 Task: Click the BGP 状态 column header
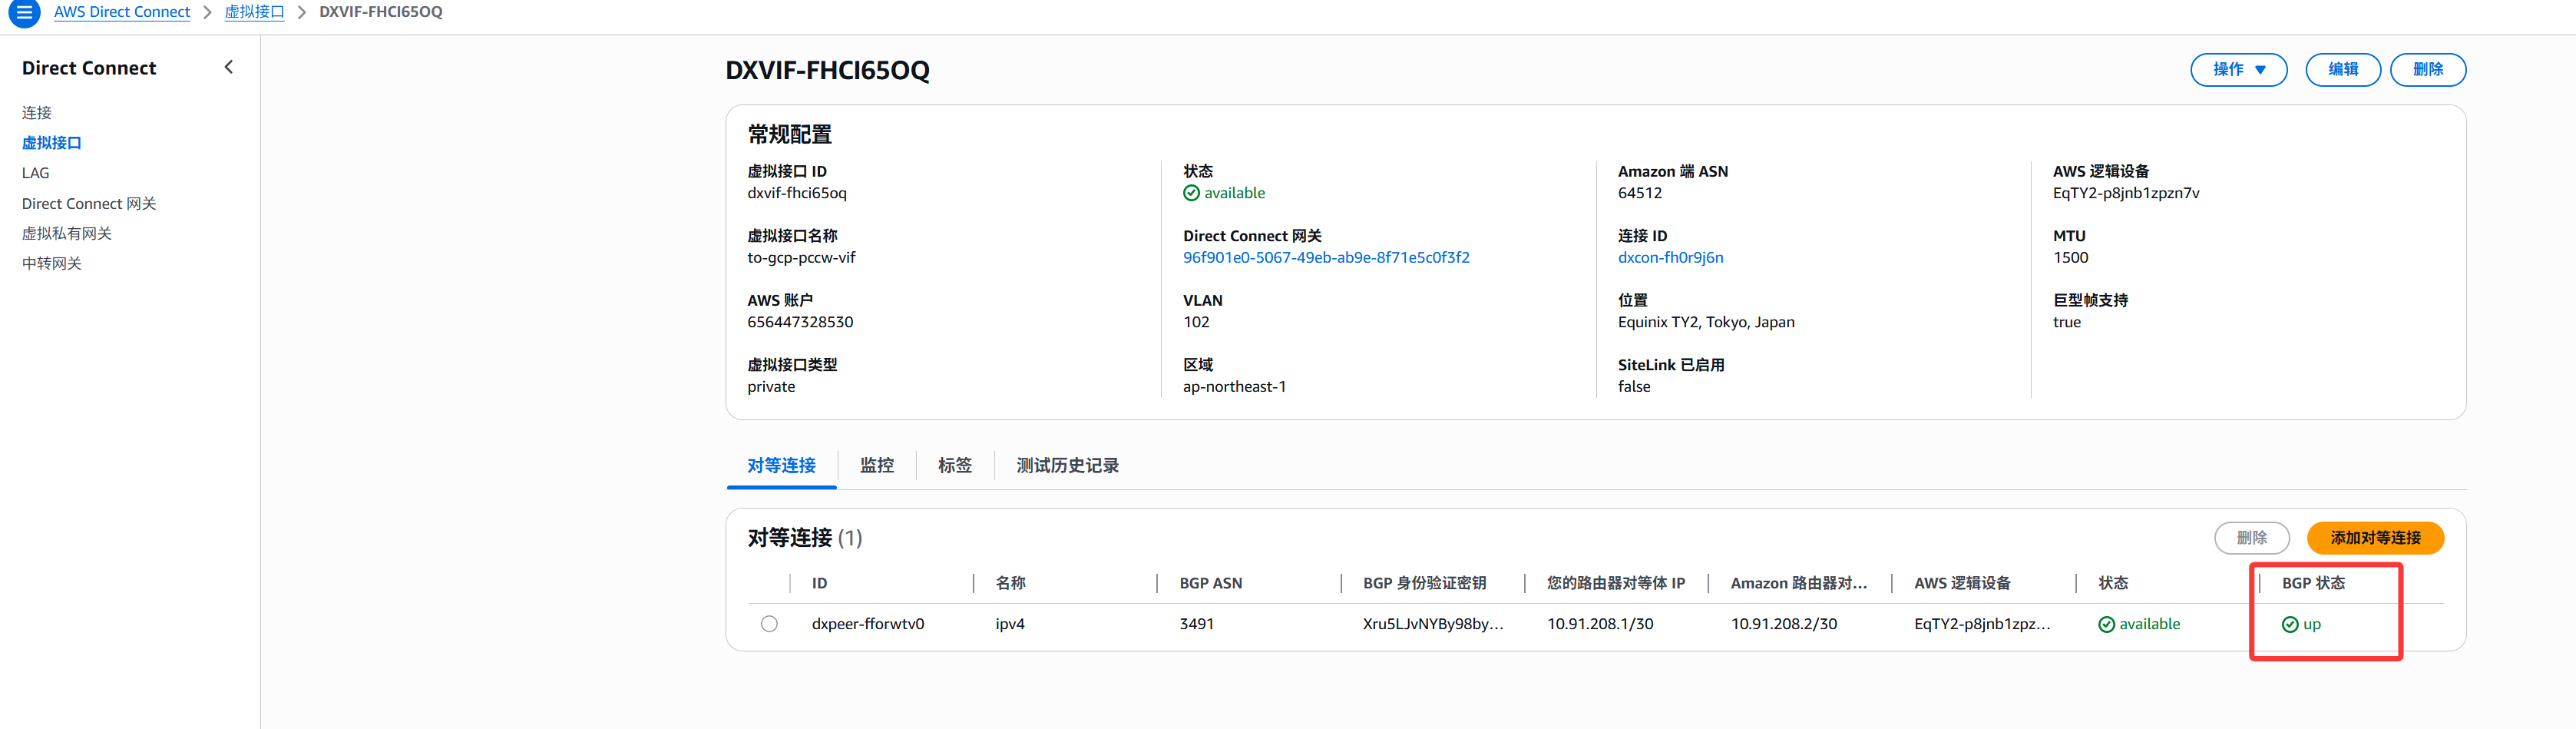click(x=2313, y=583)
